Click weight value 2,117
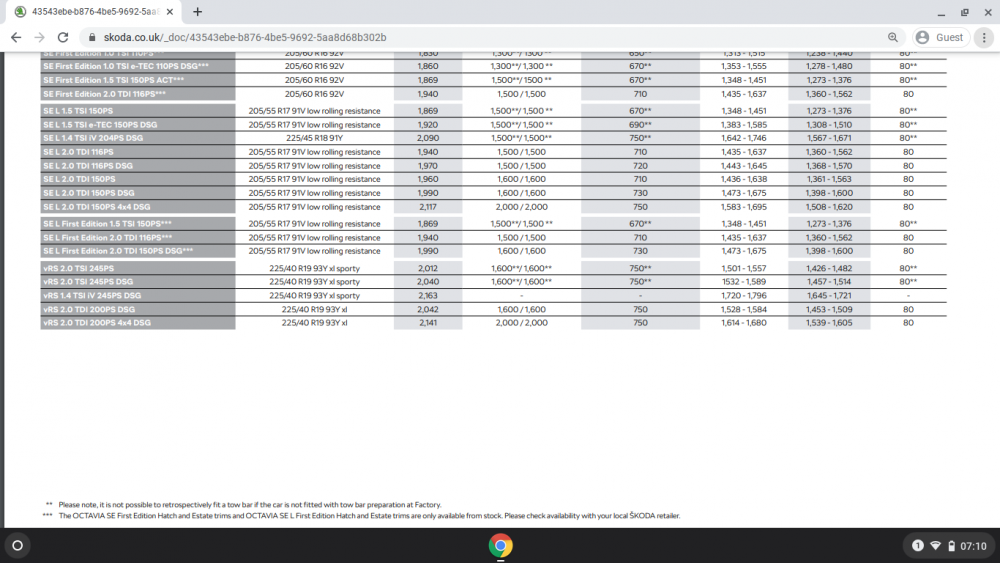This screenshot has width=1000, height=563. [x=428, y=207]
